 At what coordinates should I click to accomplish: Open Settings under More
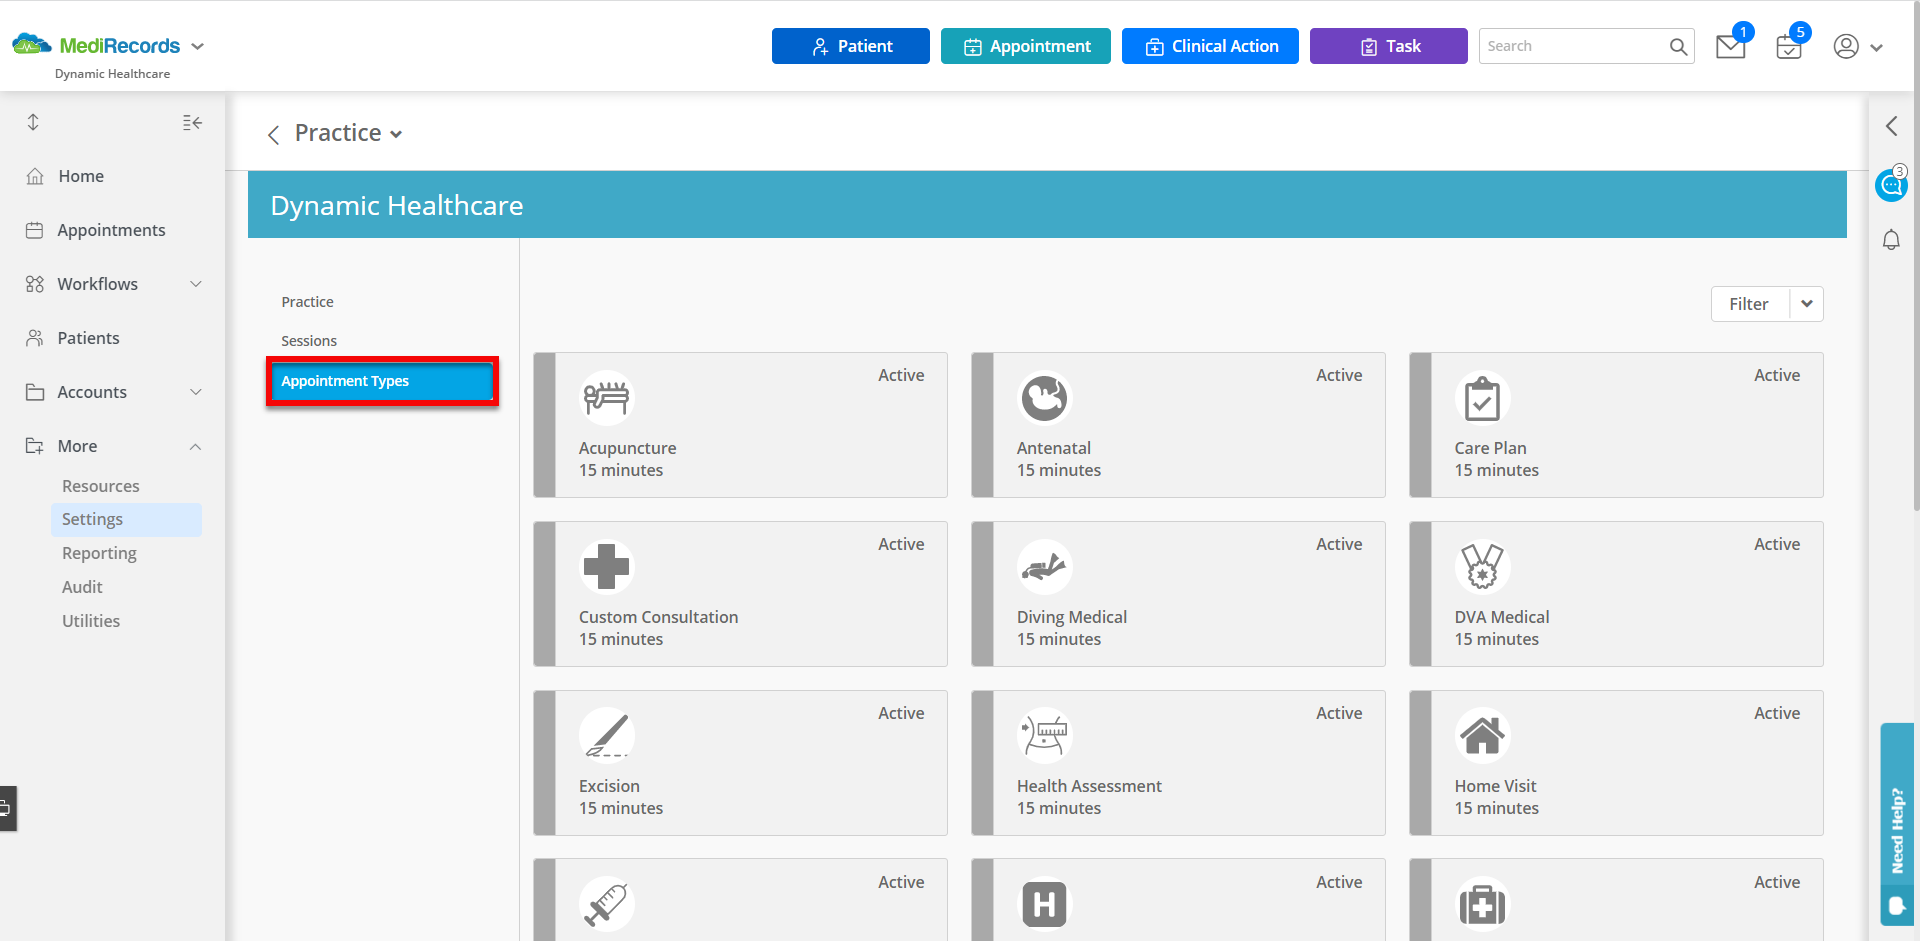click(126, 520)
